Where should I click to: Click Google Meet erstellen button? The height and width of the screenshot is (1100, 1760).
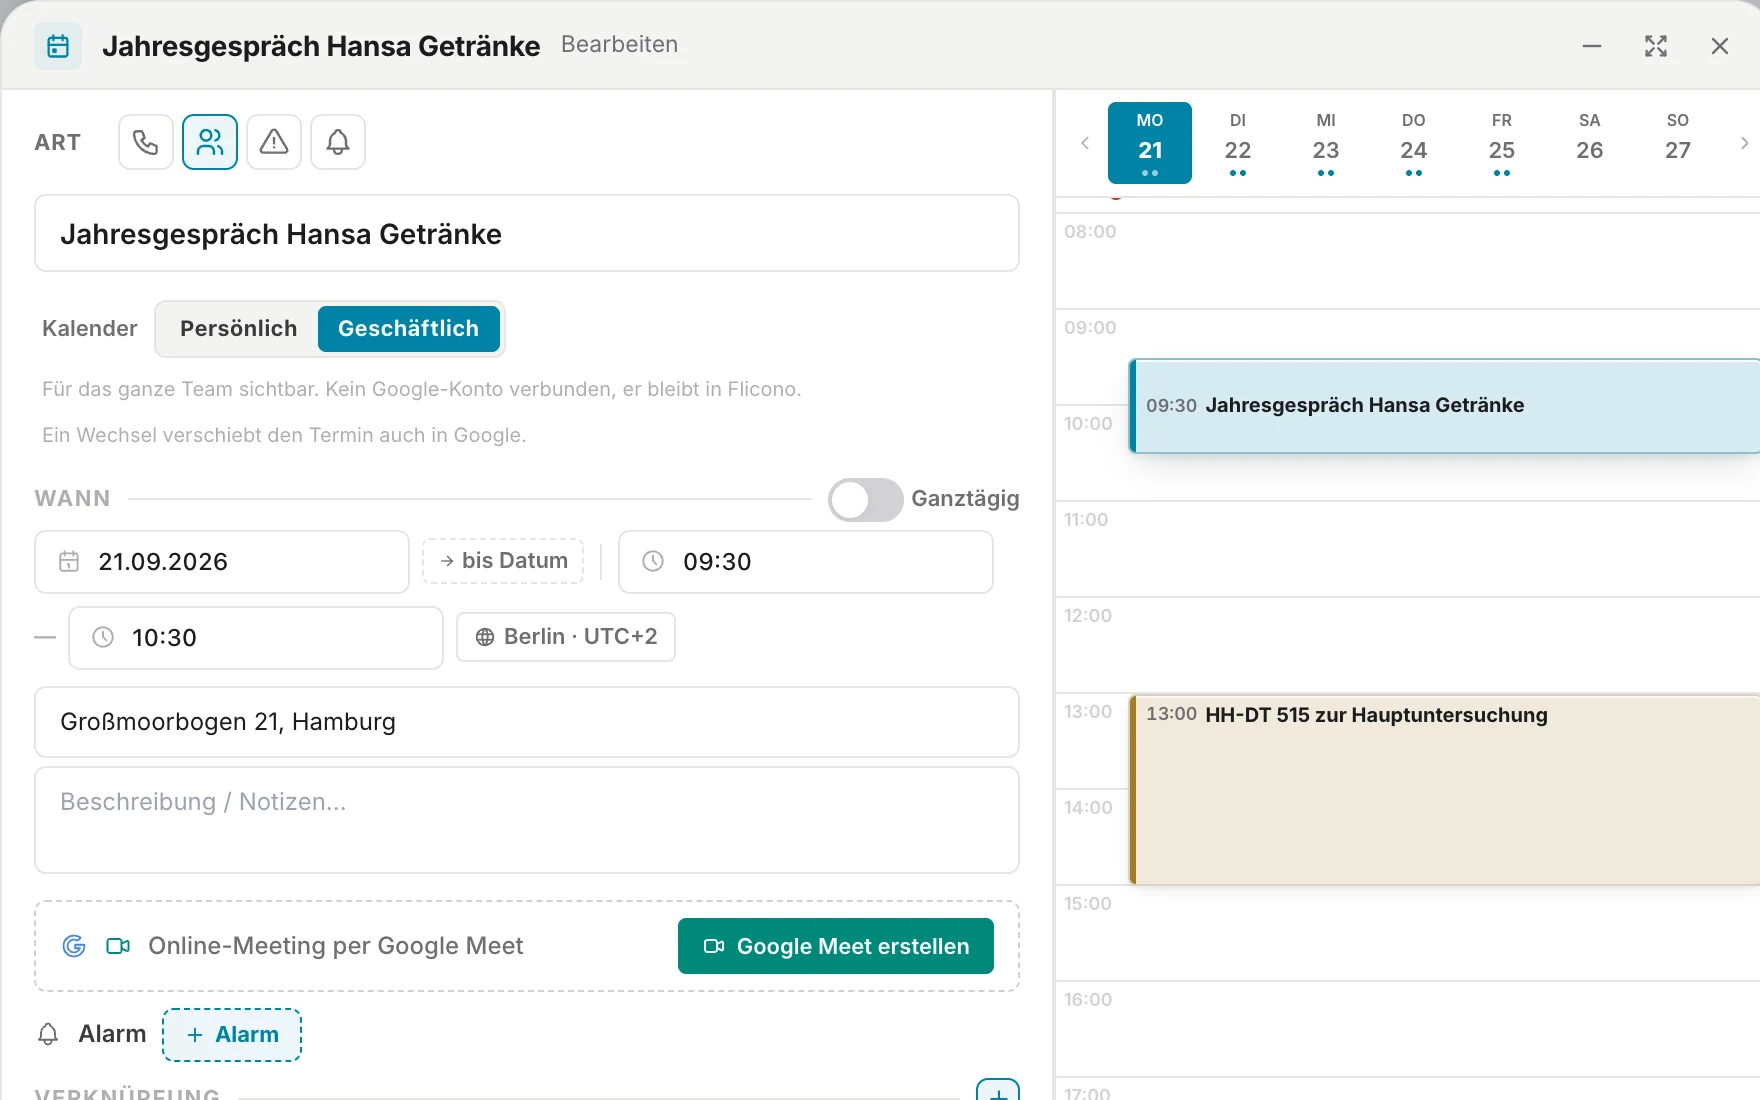pos(836,946)
